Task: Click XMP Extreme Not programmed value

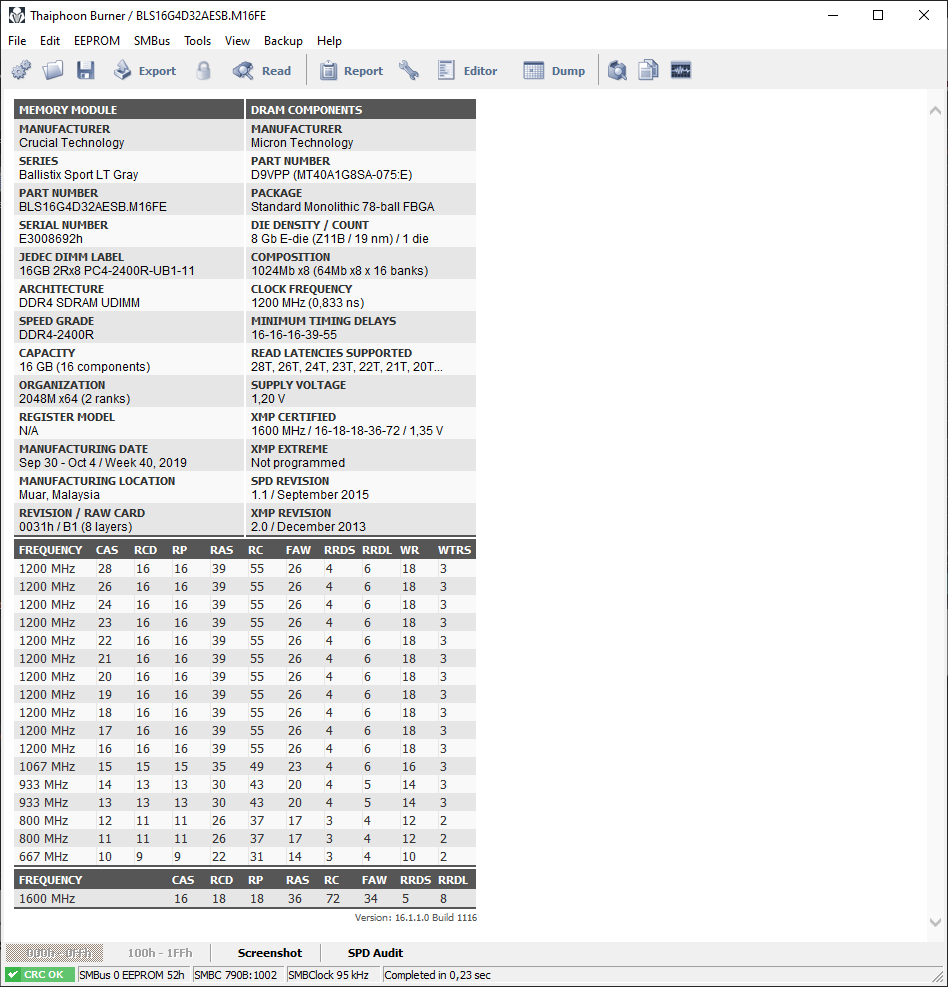Action: tap(298, 463)
